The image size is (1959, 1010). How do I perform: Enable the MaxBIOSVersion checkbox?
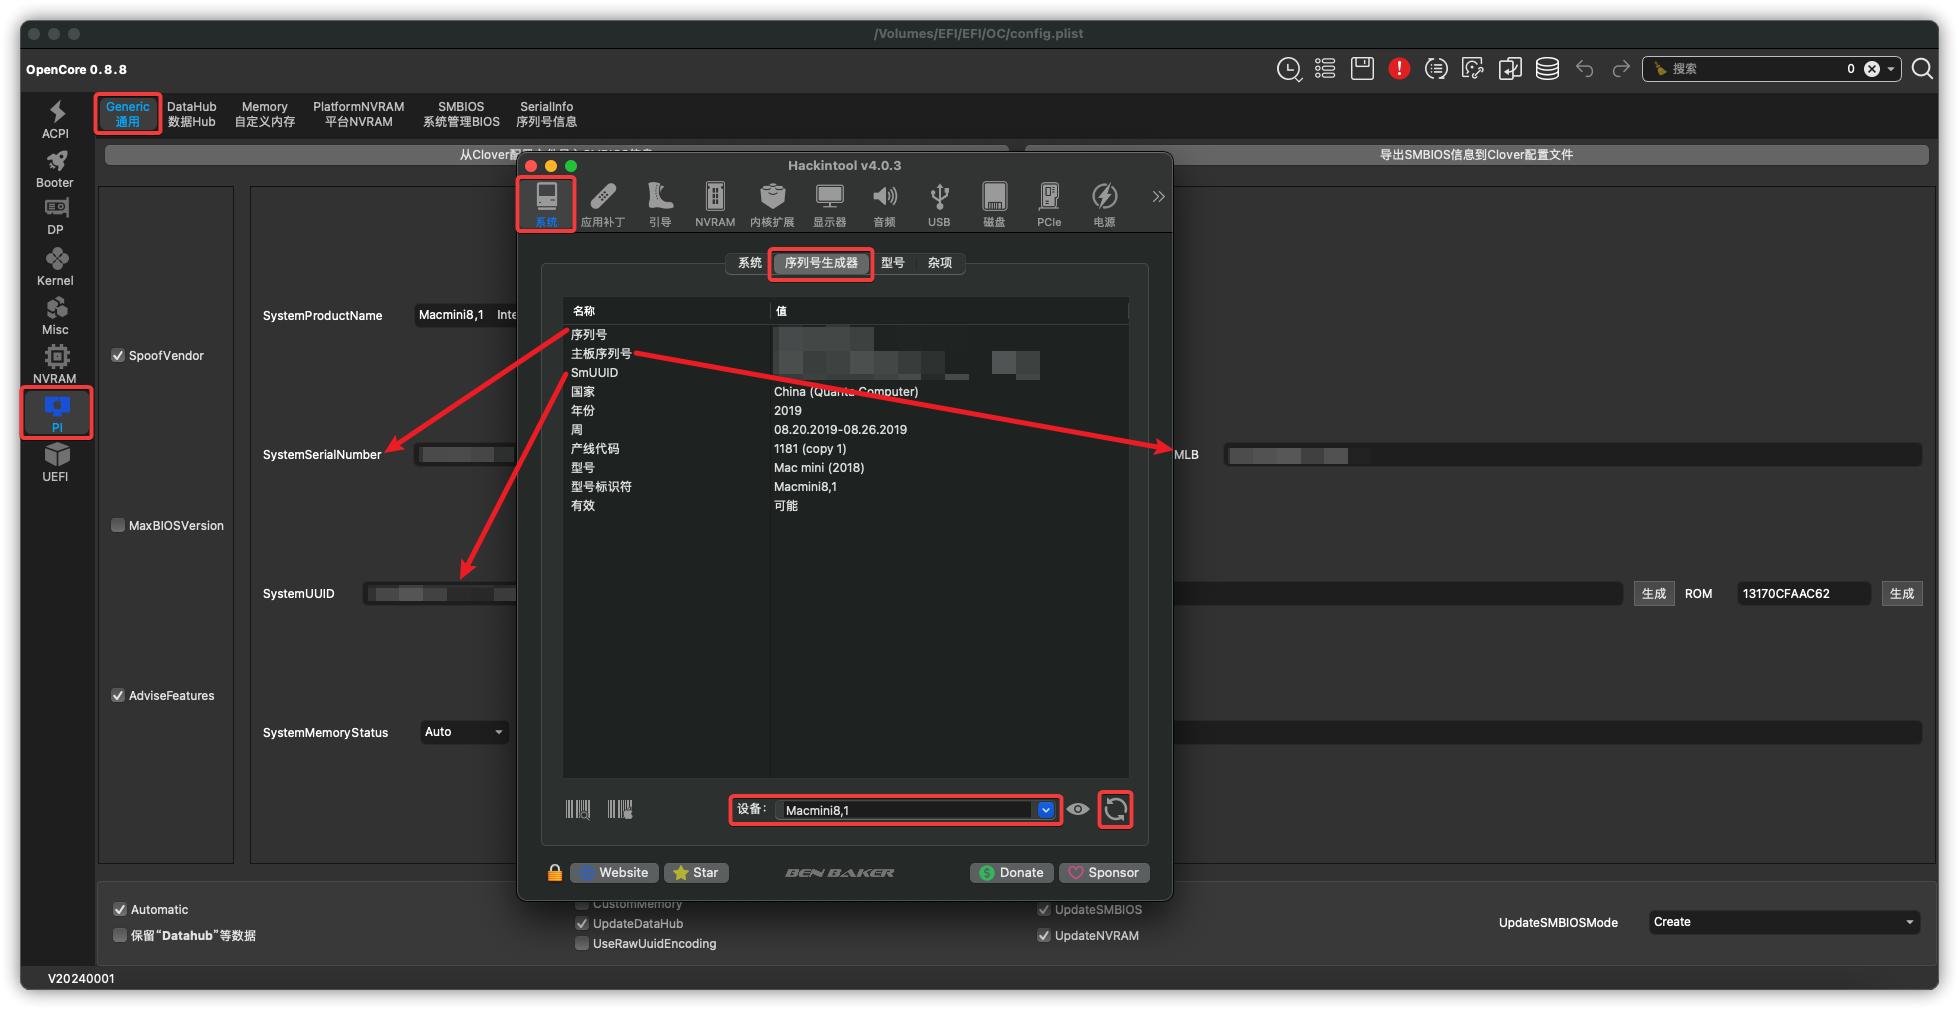pyautogui.click(x=118, y=526)
